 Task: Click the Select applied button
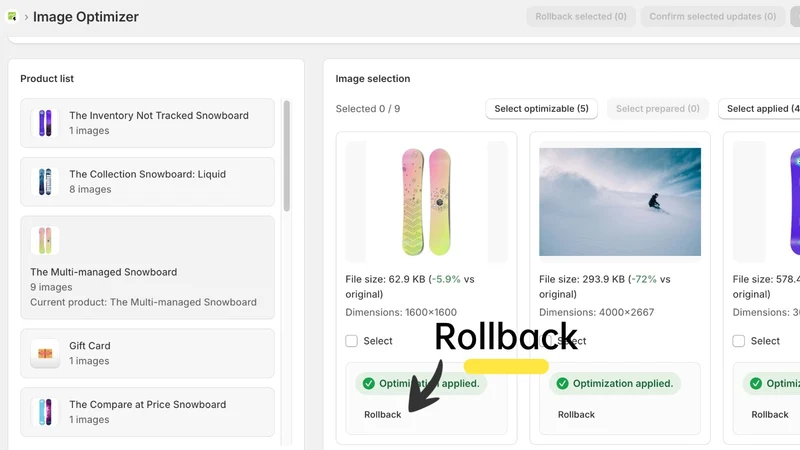pos(760,109)
